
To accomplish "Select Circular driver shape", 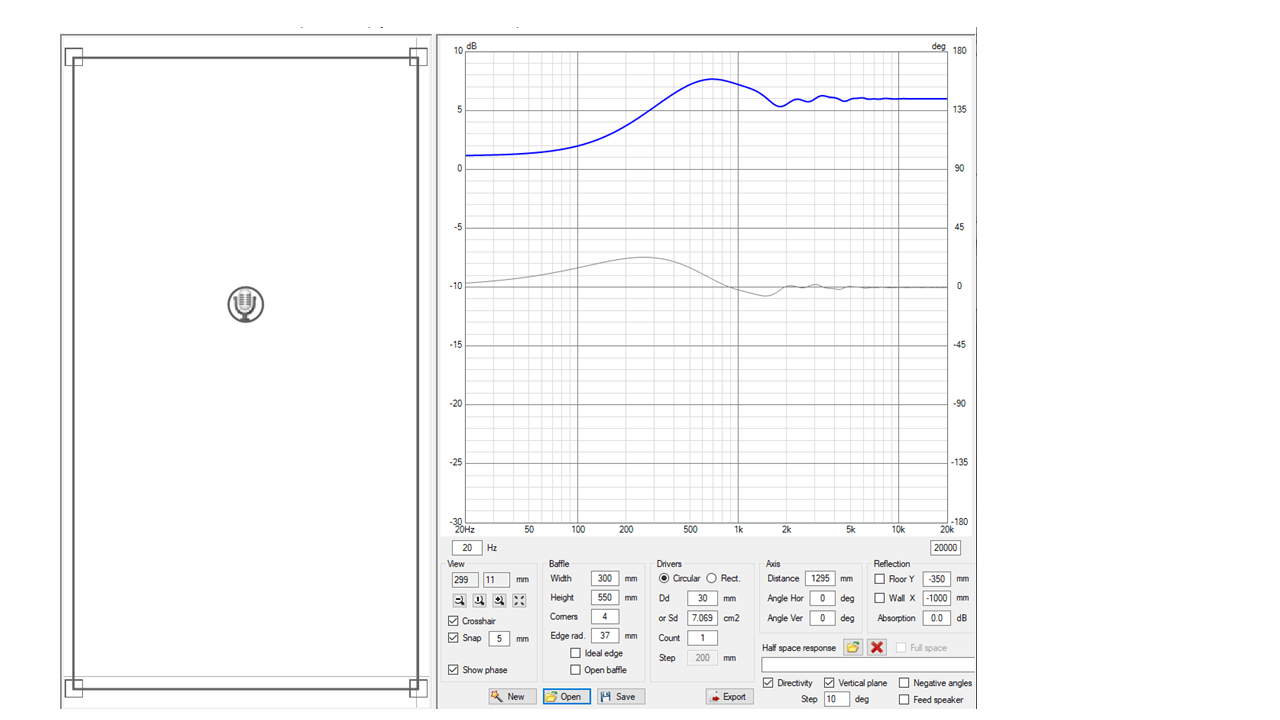I will [x=664, y=578].
